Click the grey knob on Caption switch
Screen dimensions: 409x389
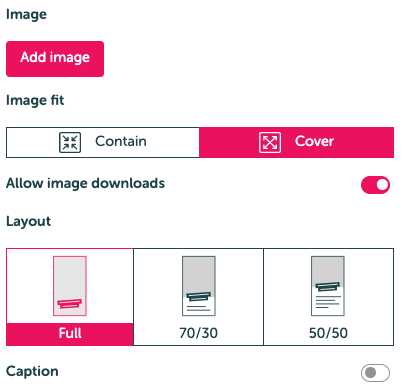(370, 373)
